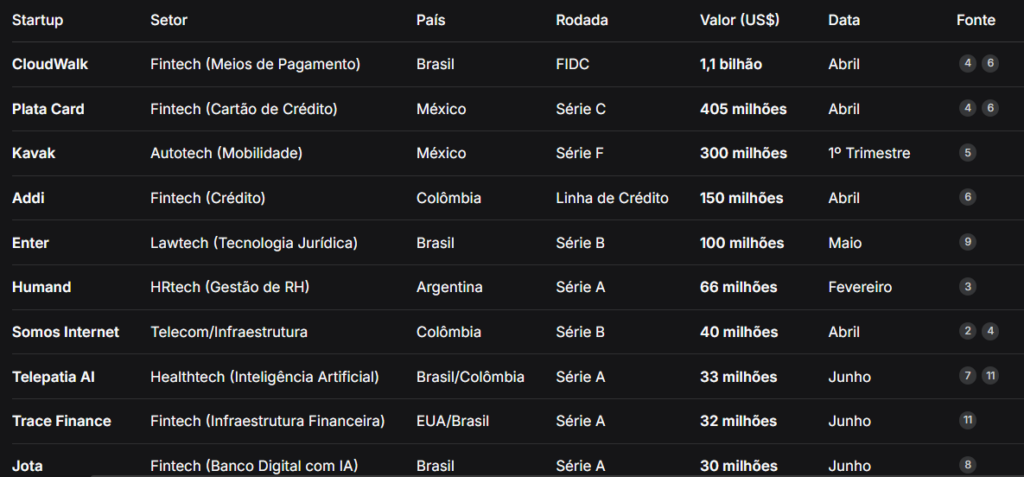Image resolution: width=1024 pixels, height=477 pixels.
Task: Click the Startup column header
Action: click(38, 20)
